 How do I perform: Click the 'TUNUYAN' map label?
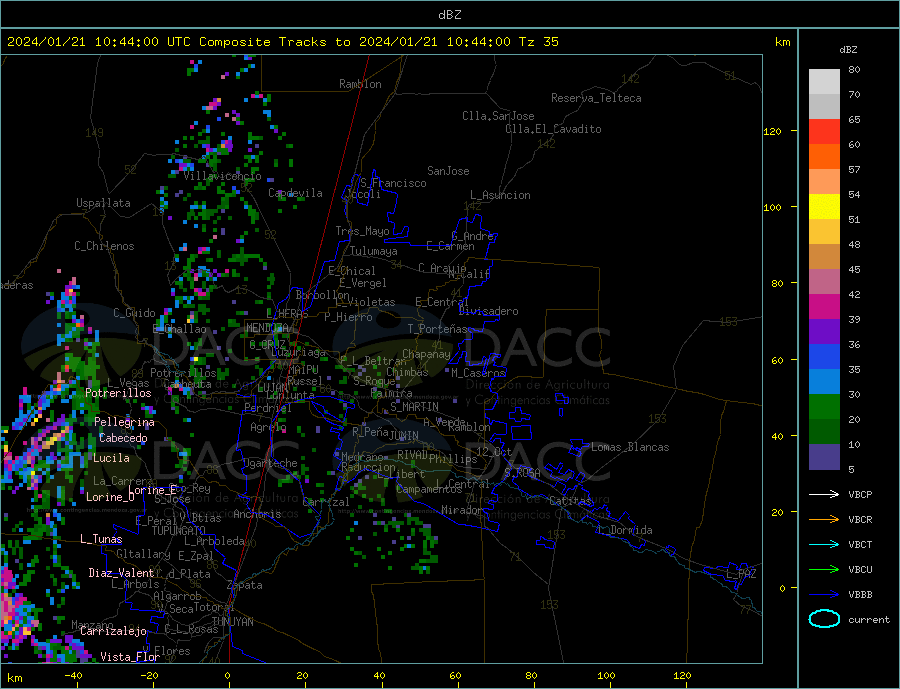click(232, 622)
